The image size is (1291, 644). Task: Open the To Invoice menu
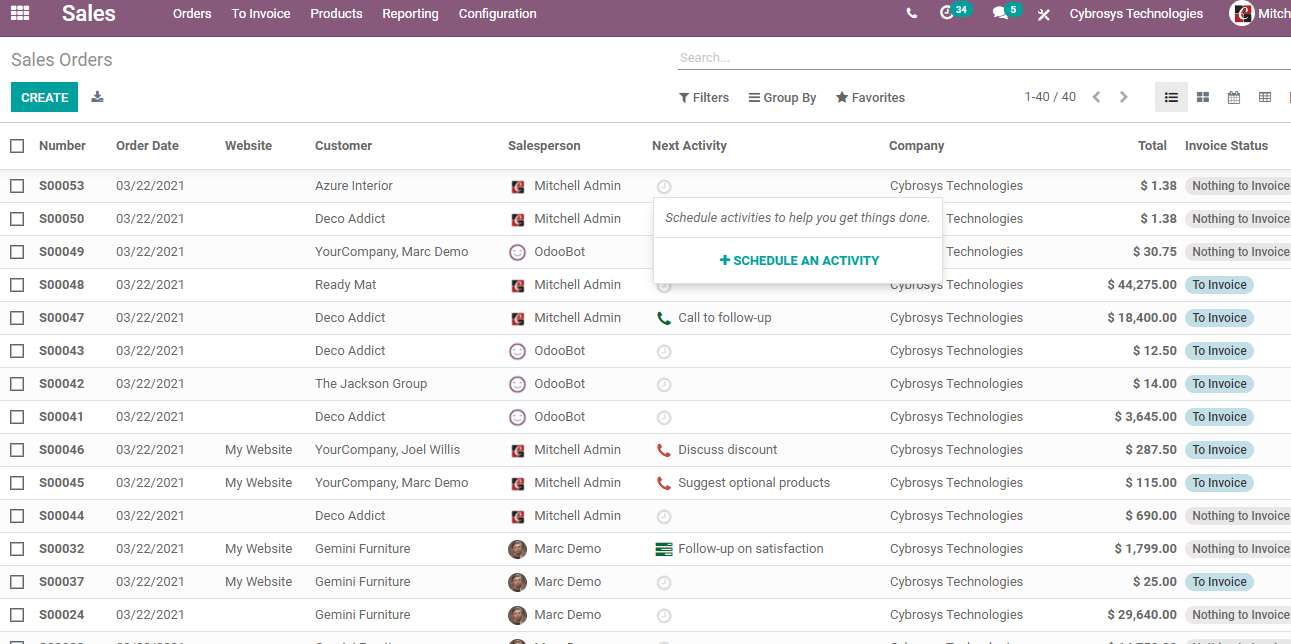pos(261,14)
